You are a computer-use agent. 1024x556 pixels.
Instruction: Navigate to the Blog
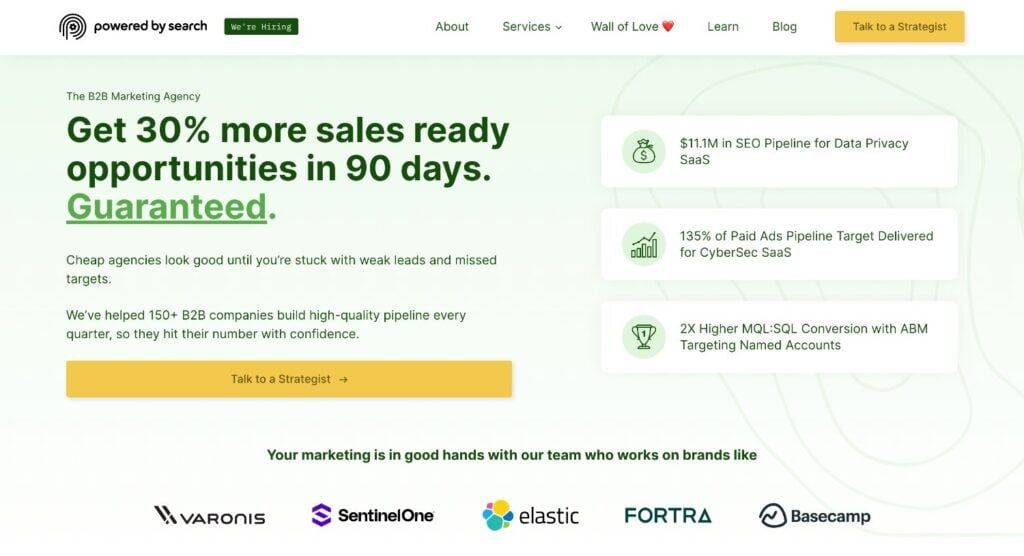pos(784,27)
